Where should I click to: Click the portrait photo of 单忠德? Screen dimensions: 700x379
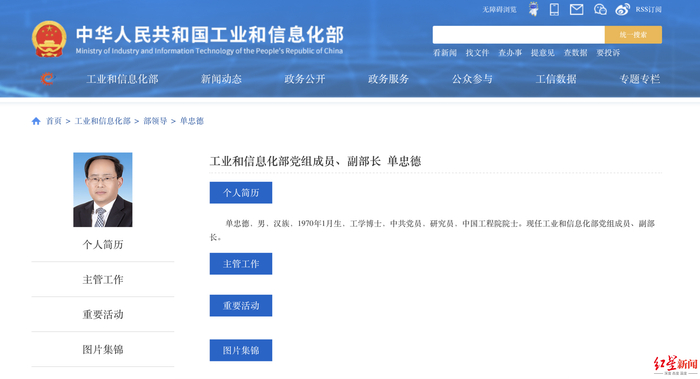click(103, 190)
